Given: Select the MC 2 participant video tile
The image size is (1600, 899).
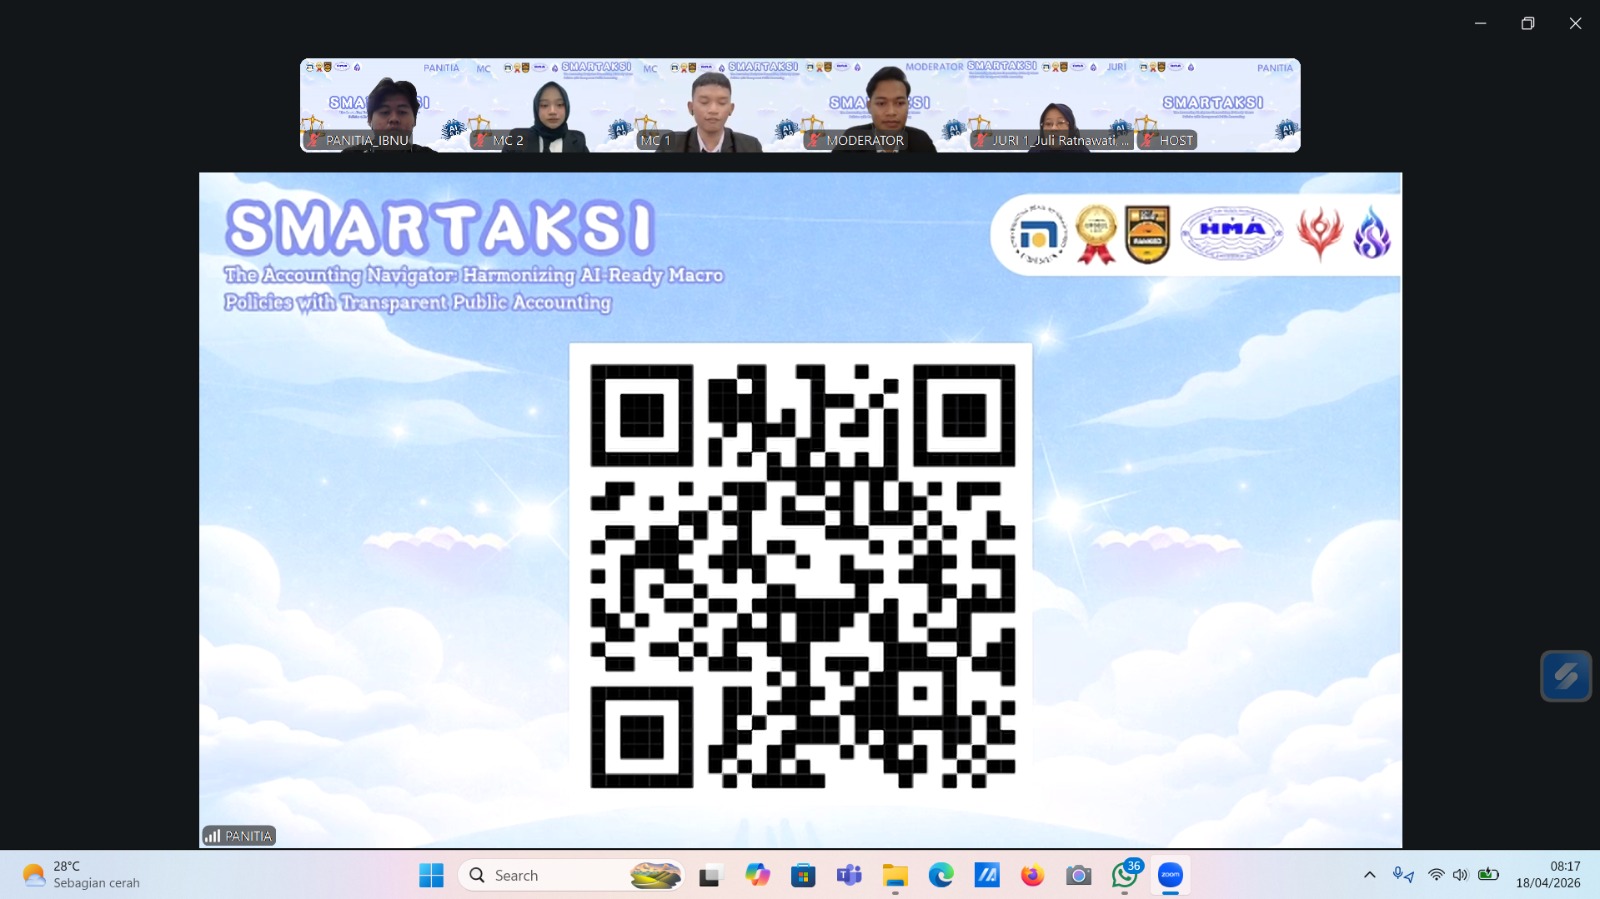Looking at the screenshot, I should point(550,105).
